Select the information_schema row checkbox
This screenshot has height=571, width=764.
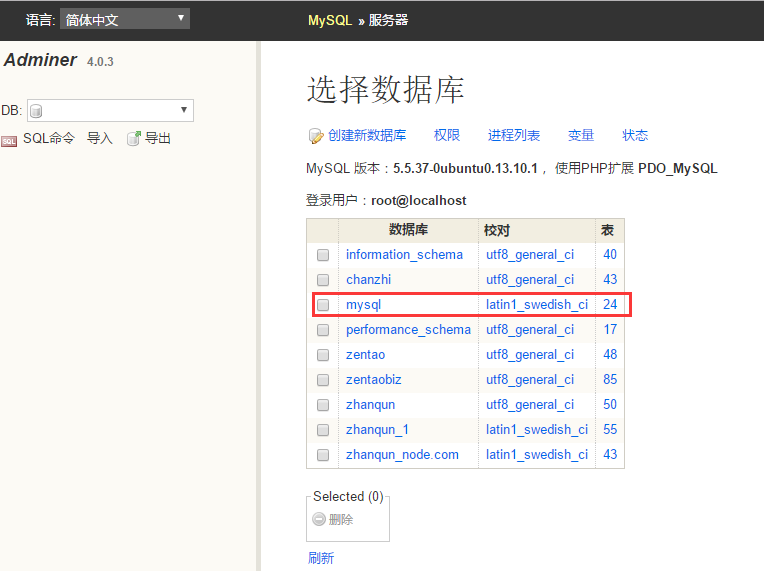(x=323, y=255)
